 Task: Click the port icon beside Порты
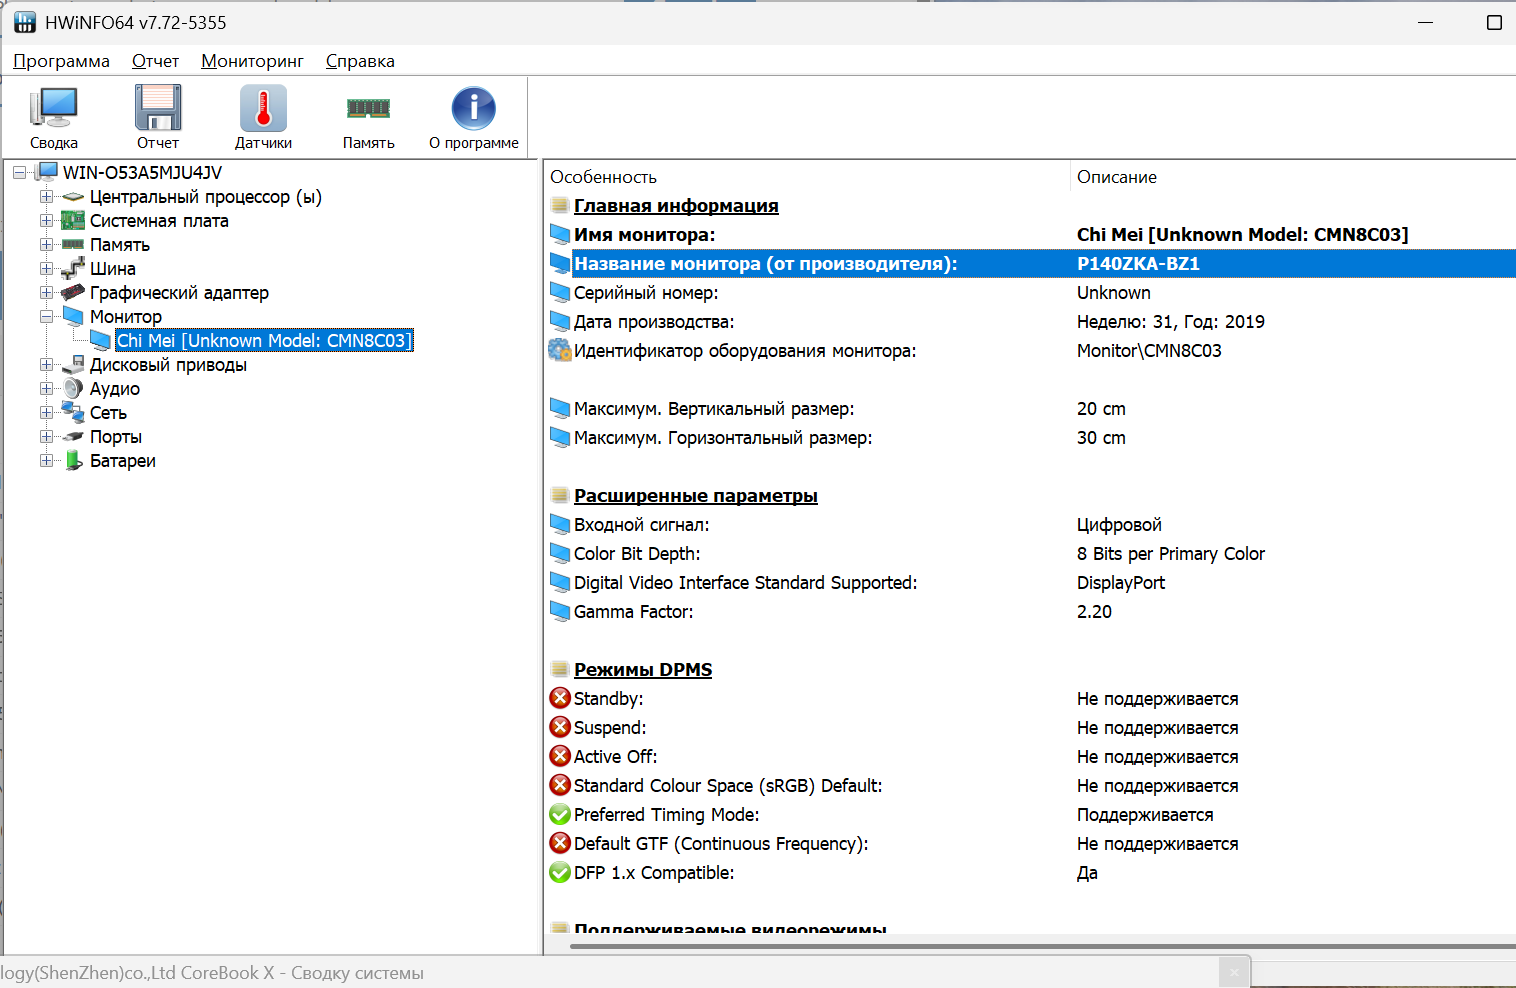coord(73,437)
